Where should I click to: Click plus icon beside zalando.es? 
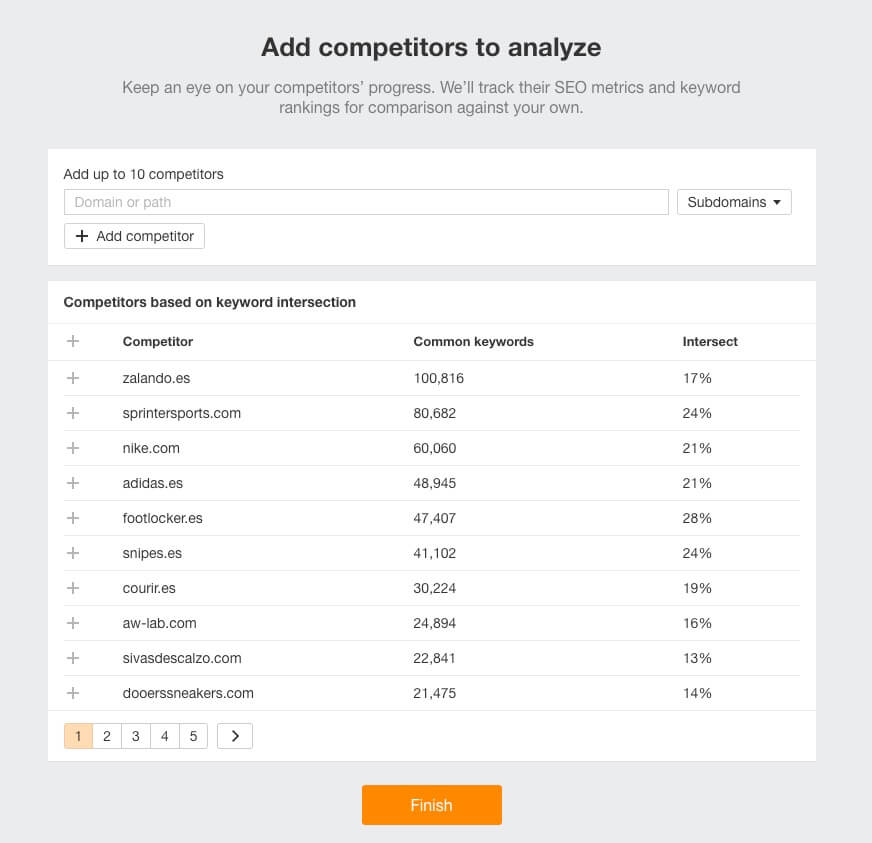pyautogui.click(x=72, y=378)
